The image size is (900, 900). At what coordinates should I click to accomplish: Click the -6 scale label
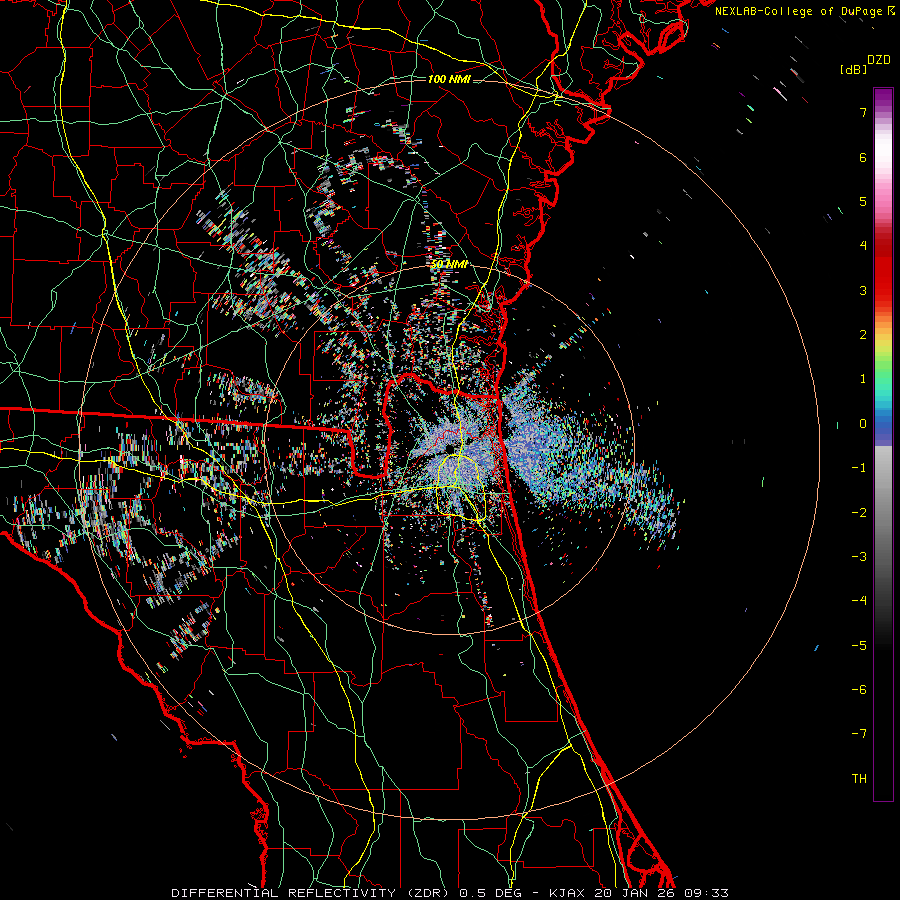(x=859, y=690)
